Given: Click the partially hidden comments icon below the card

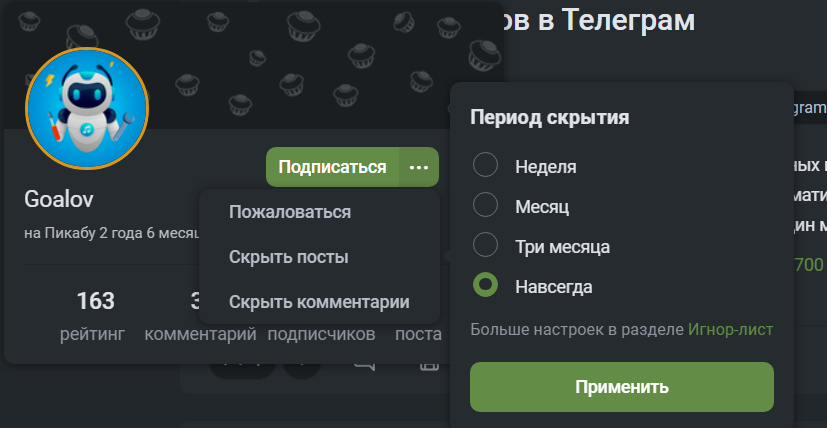Looking at the screenshot, I should (x=364, y=366).
